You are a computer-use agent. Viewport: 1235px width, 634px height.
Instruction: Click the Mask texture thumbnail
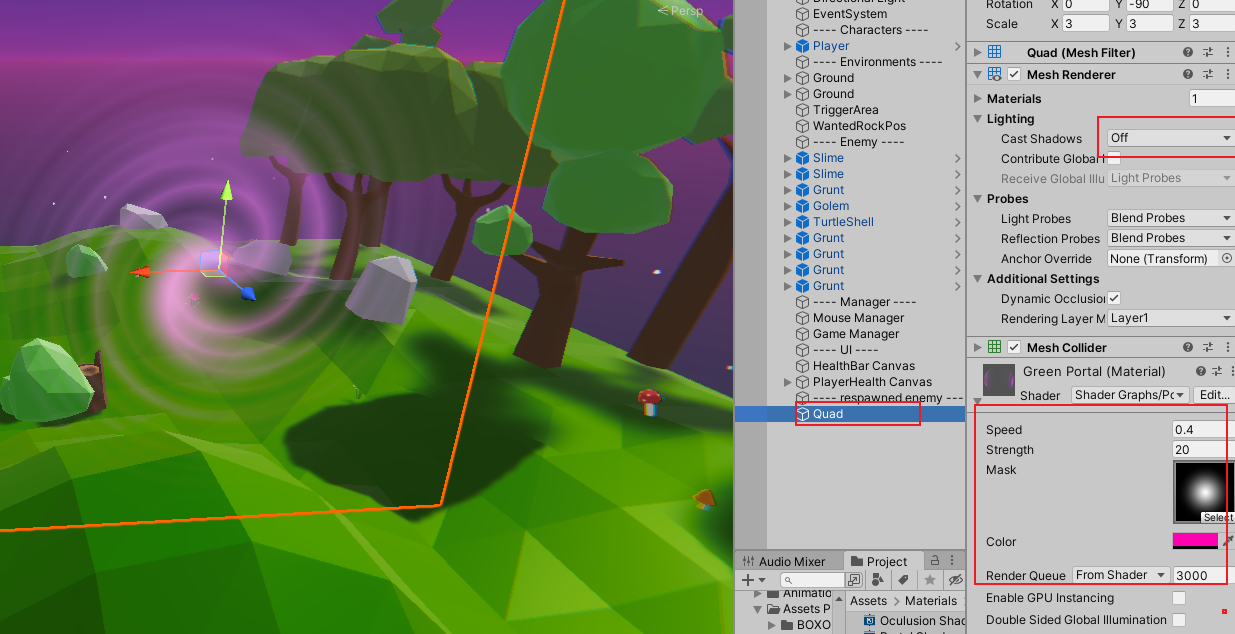coord(1204,491)
